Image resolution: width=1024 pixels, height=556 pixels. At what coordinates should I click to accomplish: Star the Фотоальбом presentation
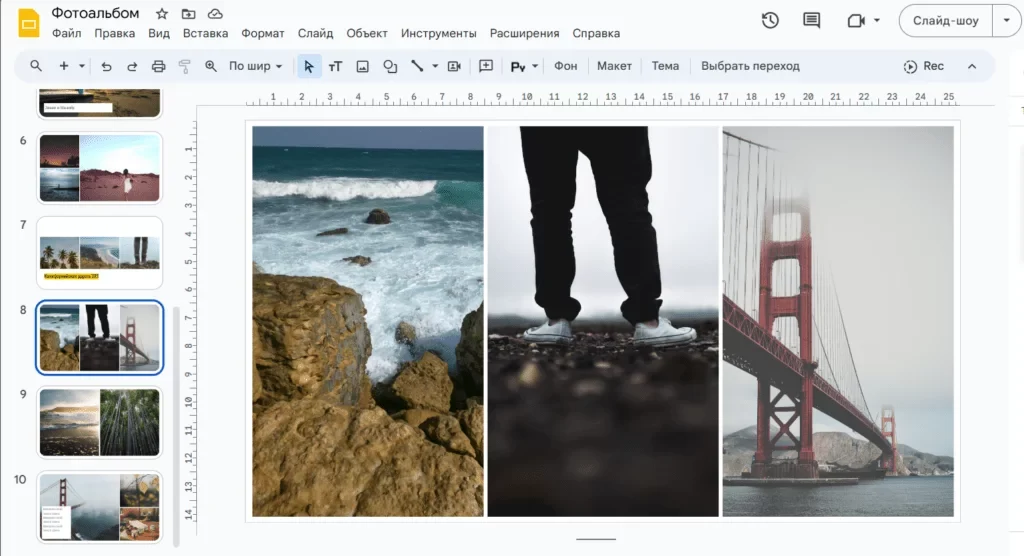162,14
